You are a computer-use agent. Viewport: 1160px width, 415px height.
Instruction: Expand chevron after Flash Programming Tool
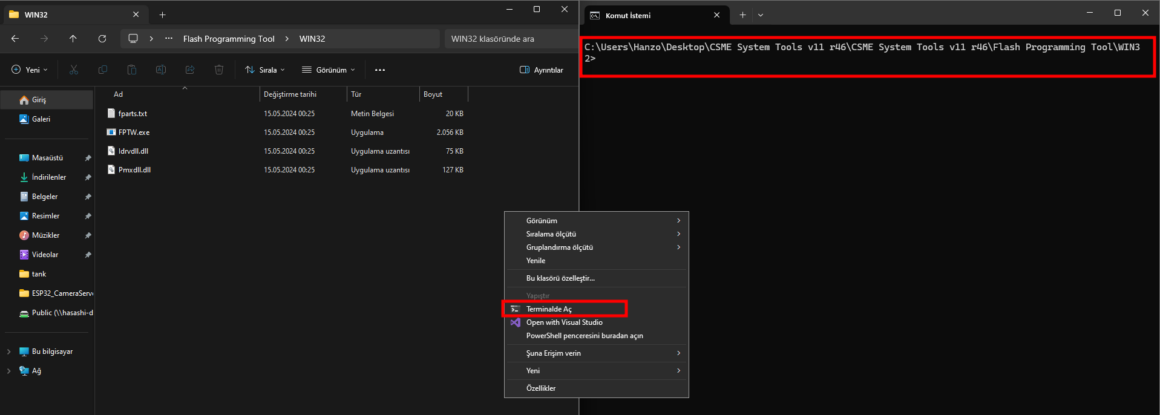coord(286,38)
